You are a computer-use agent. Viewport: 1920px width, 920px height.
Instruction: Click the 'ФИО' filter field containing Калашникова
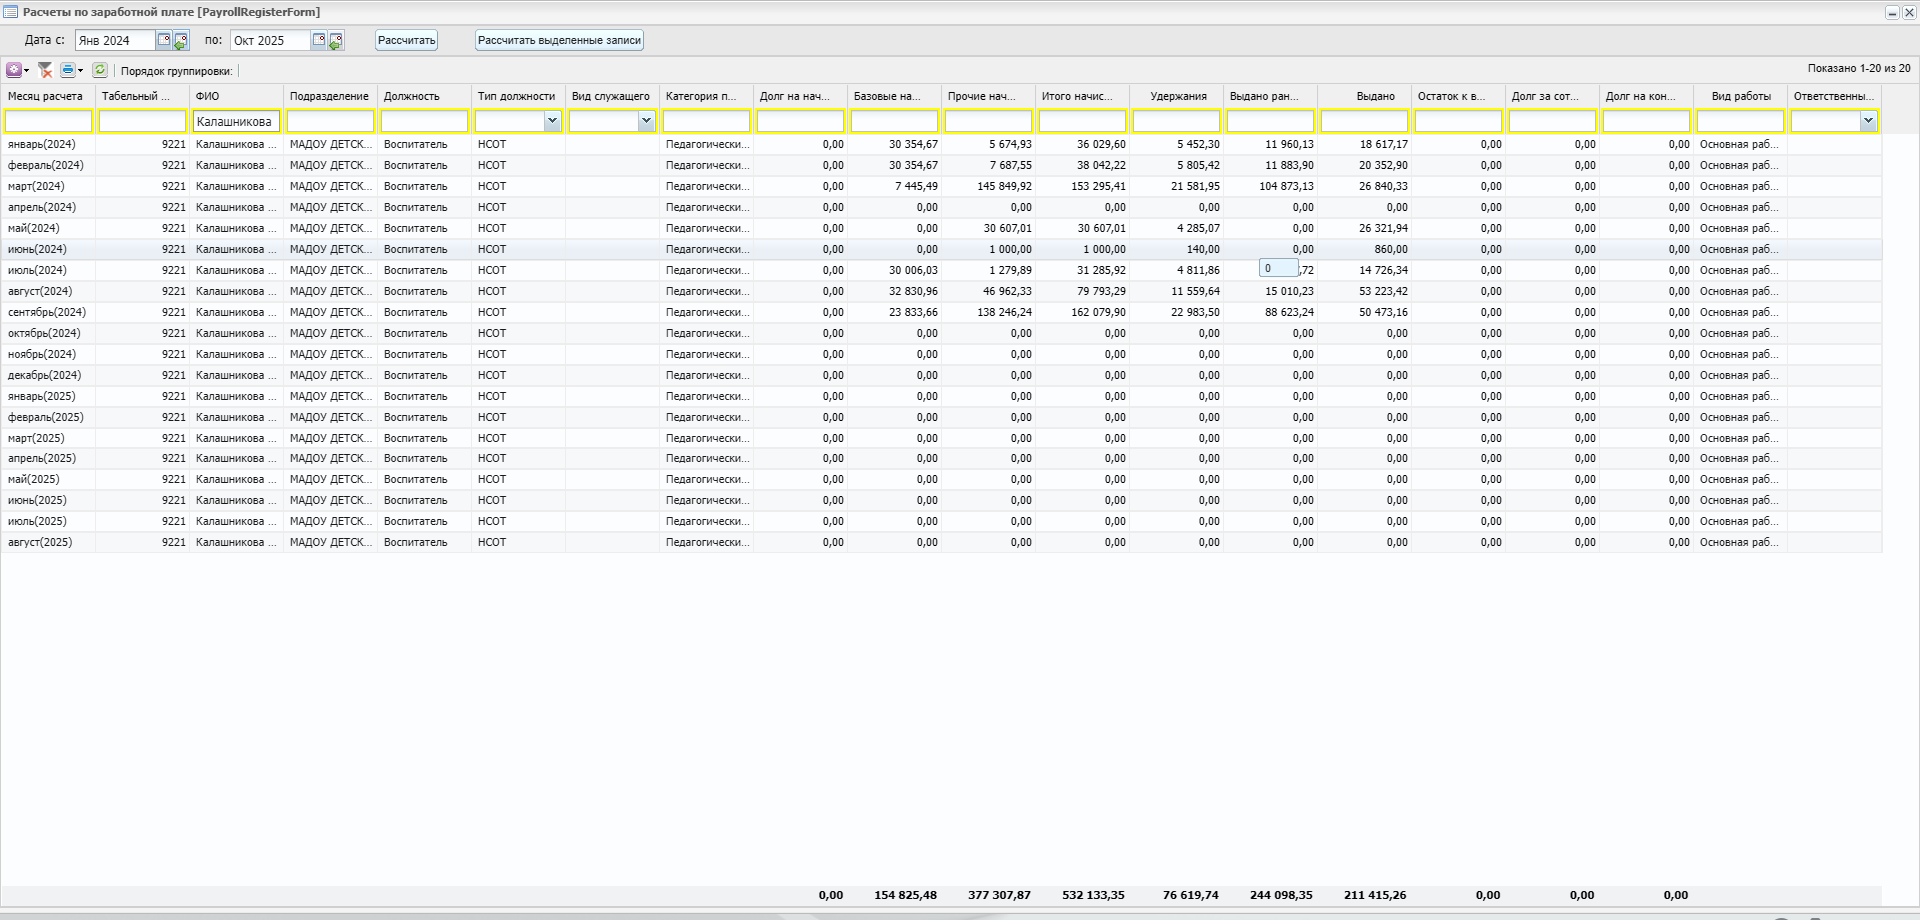click(235, 121)
